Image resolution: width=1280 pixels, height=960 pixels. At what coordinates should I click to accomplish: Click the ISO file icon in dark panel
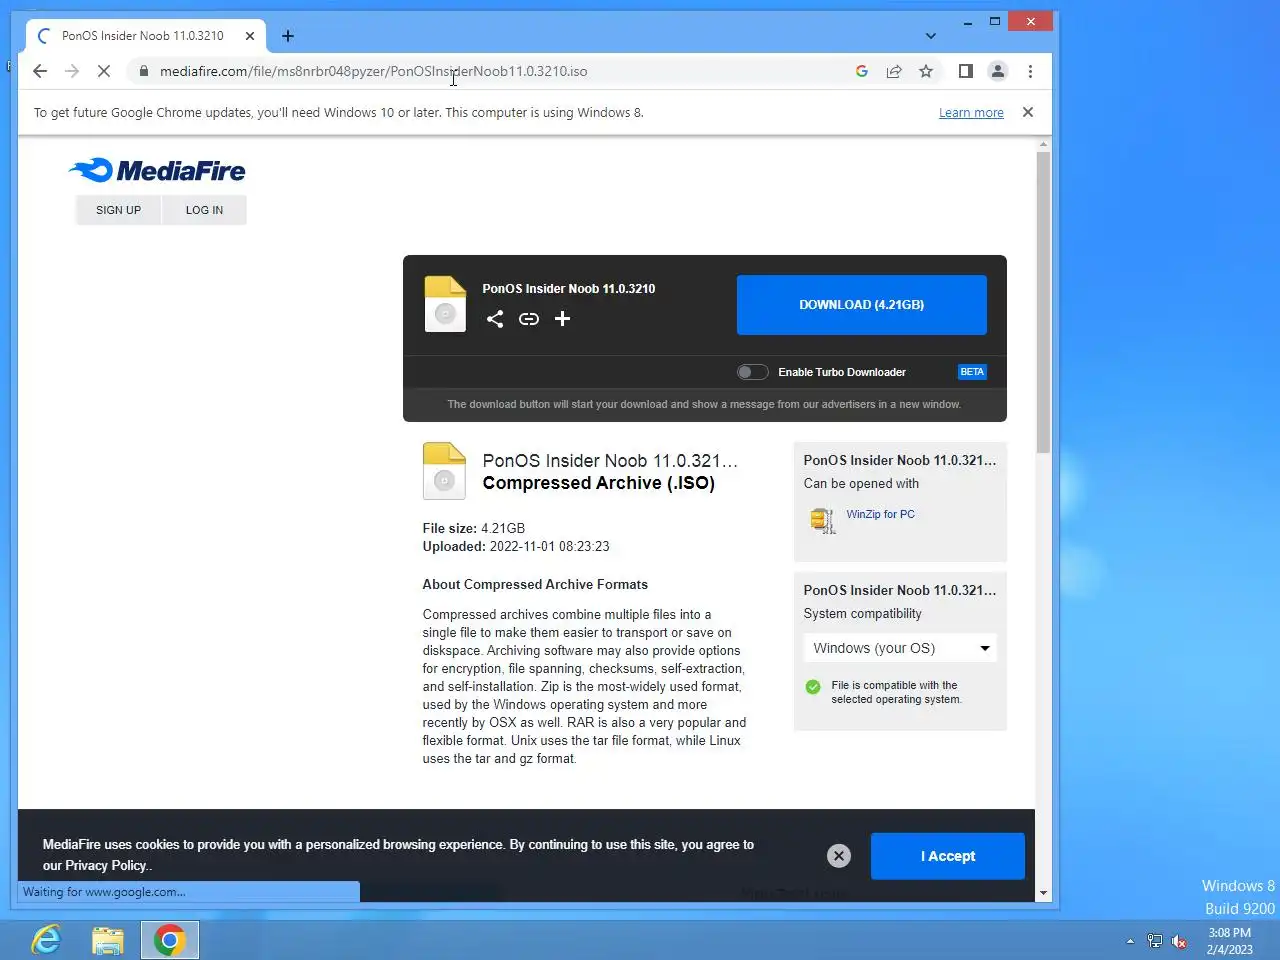tap(445, 304)
